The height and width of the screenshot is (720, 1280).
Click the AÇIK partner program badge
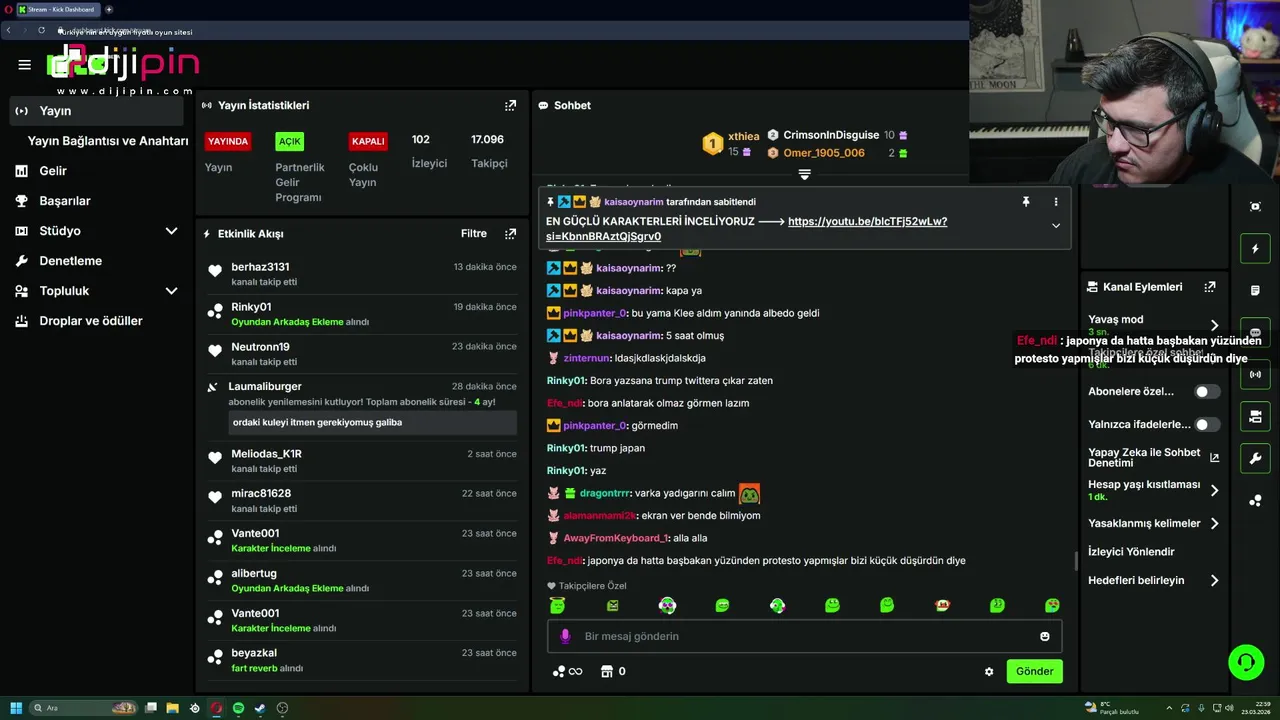click(x=290, y=141)
